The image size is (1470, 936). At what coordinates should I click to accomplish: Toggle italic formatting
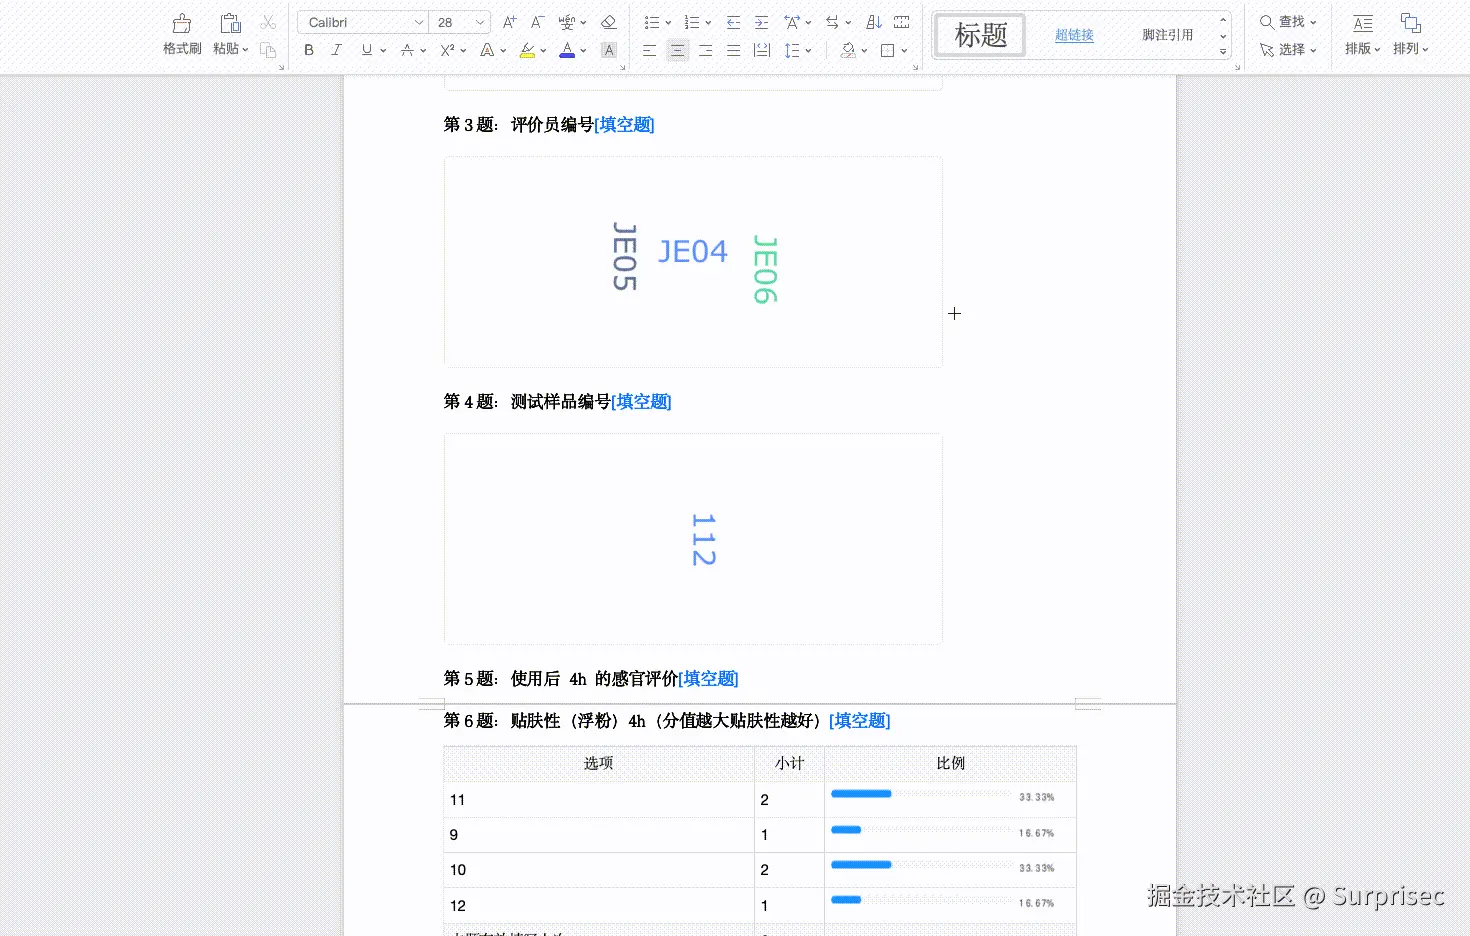click(336, 49)
